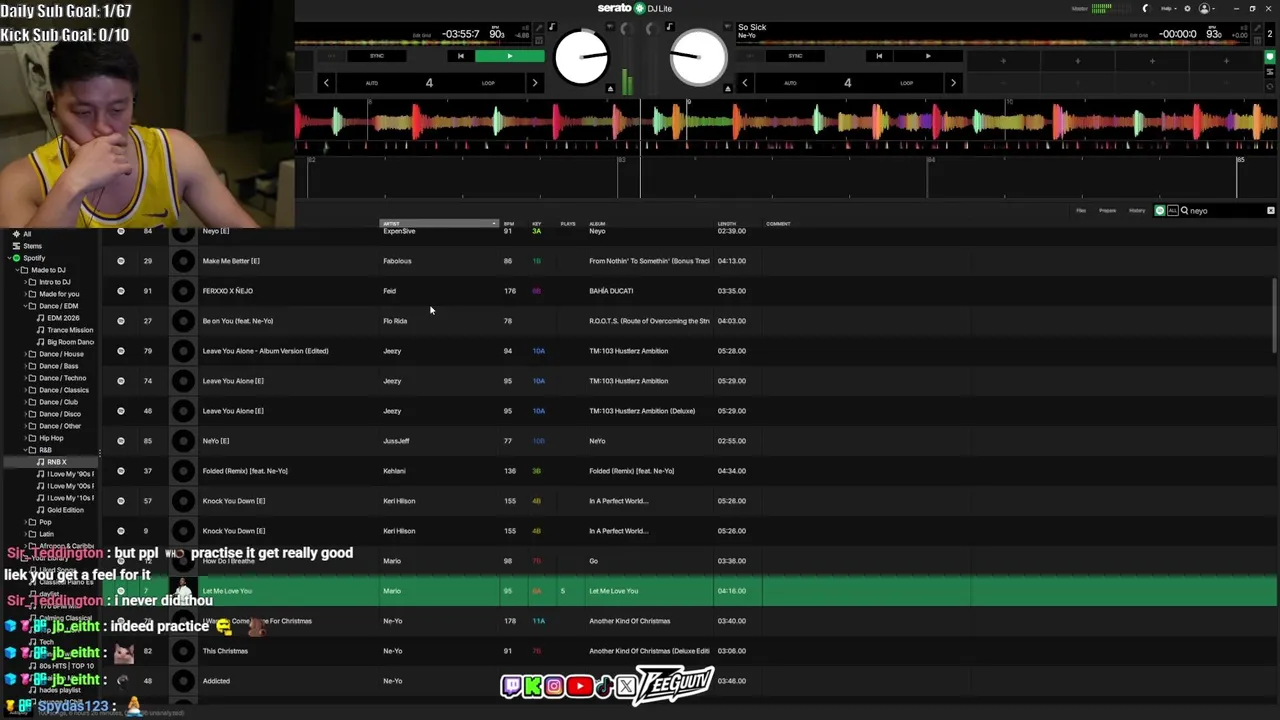Open the Prepare panel tab
Viewport: 1280px width, 720px height.
(1108, 211)
